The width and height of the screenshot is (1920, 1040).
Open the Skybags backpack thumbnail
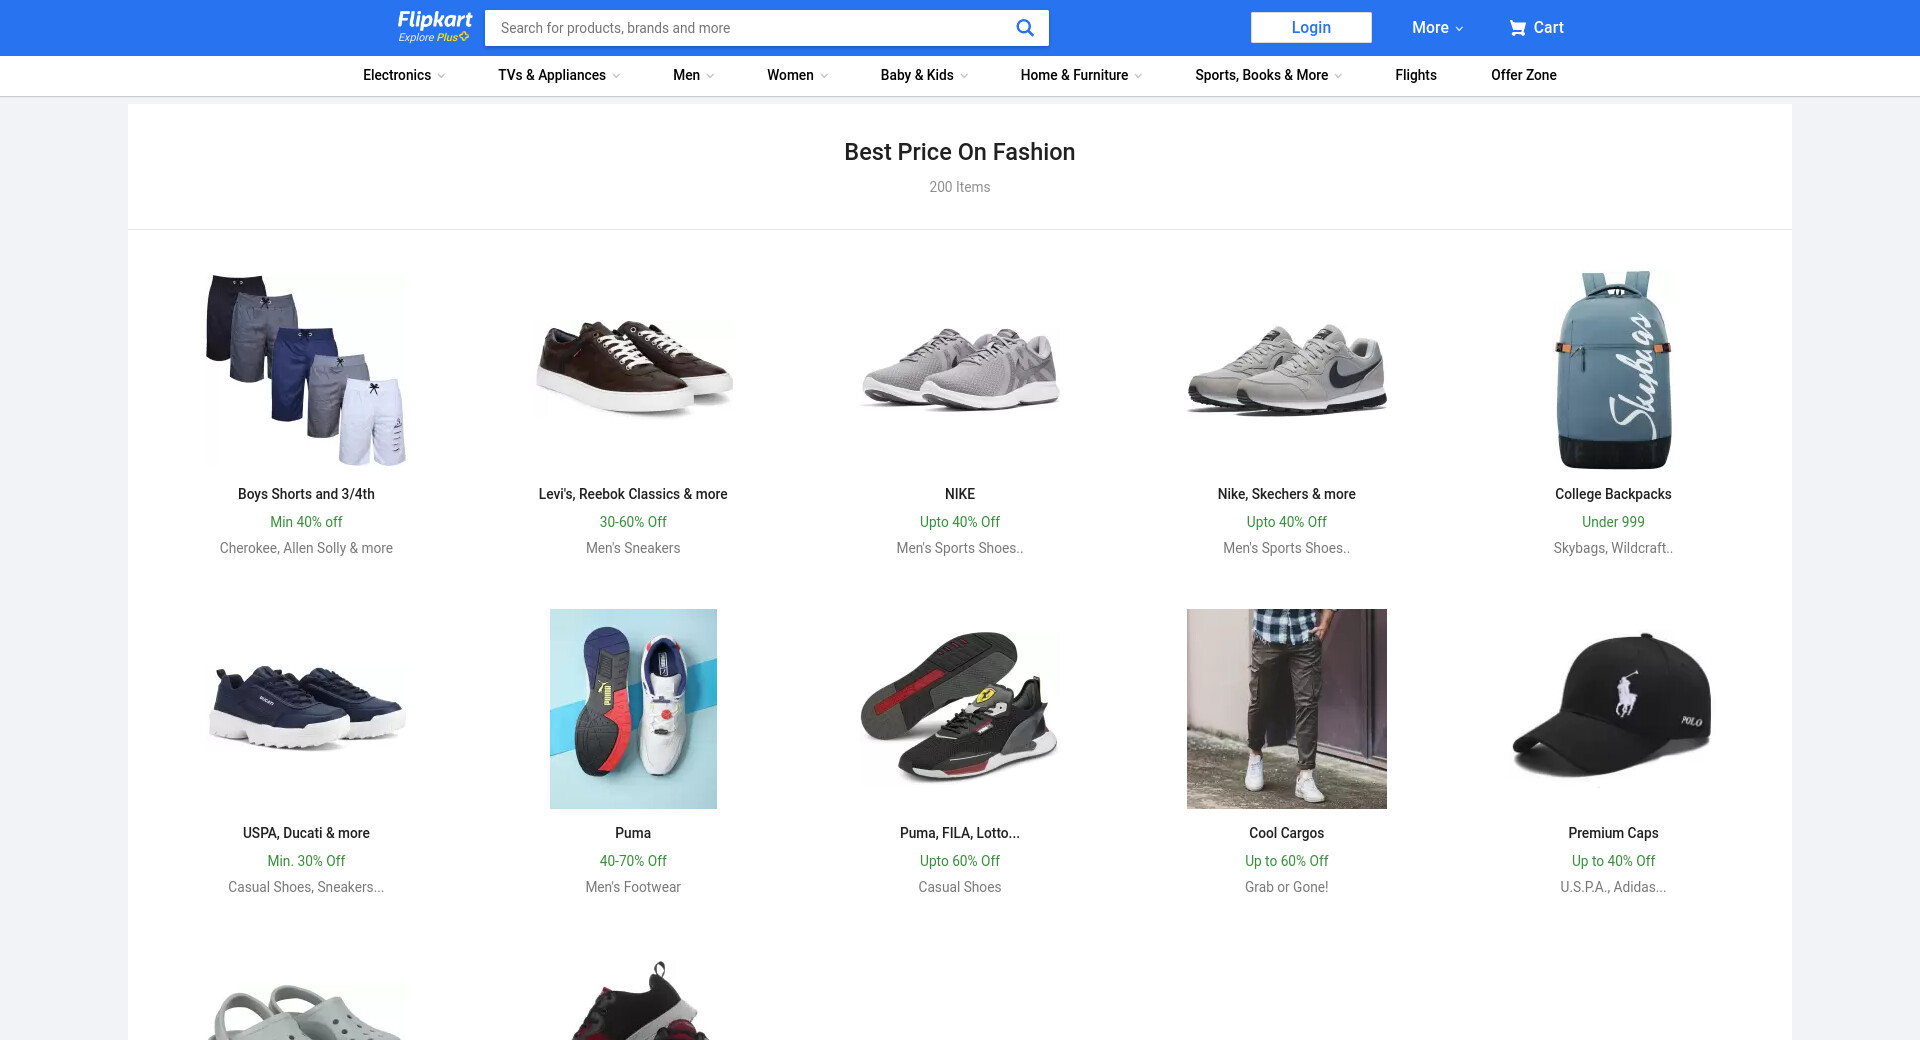pyautogui.click(x=1612, y=370)
